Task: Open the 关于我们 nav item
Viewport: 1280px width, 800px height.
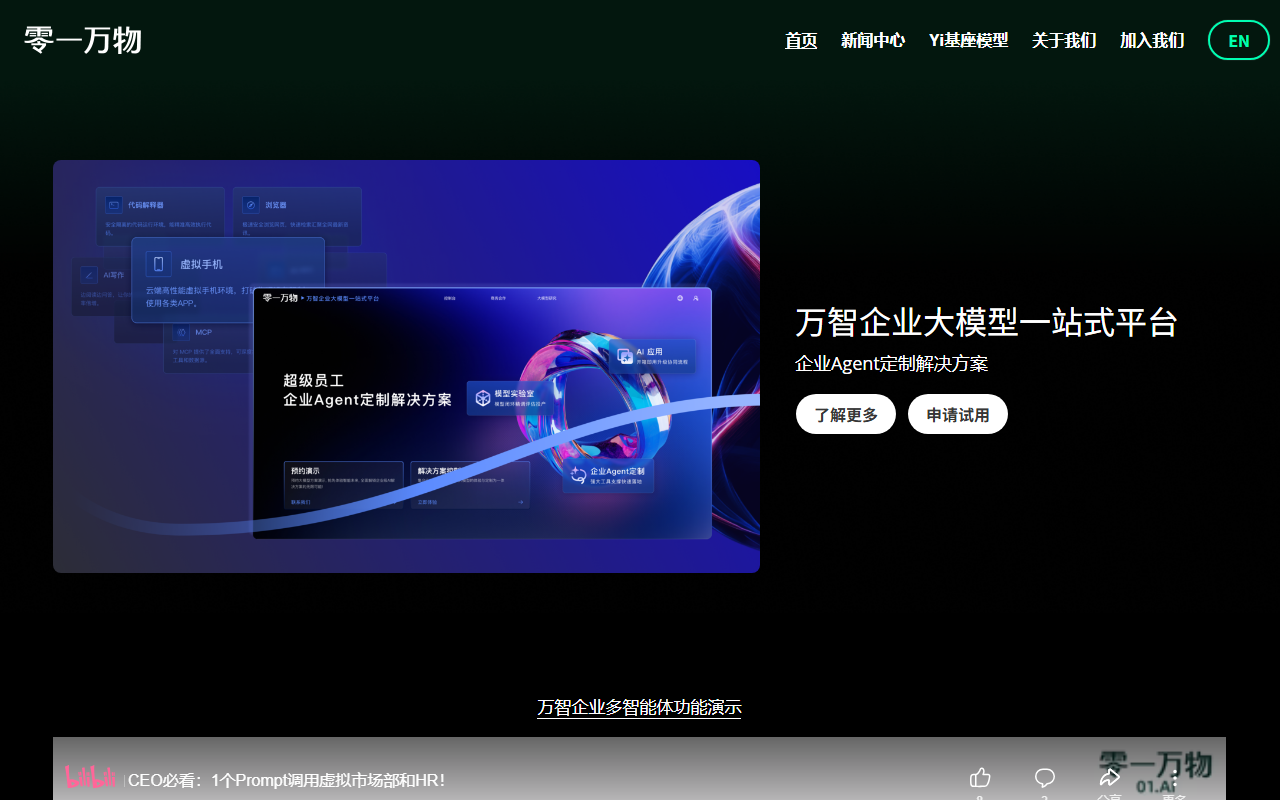Action: click(1064, 41)
